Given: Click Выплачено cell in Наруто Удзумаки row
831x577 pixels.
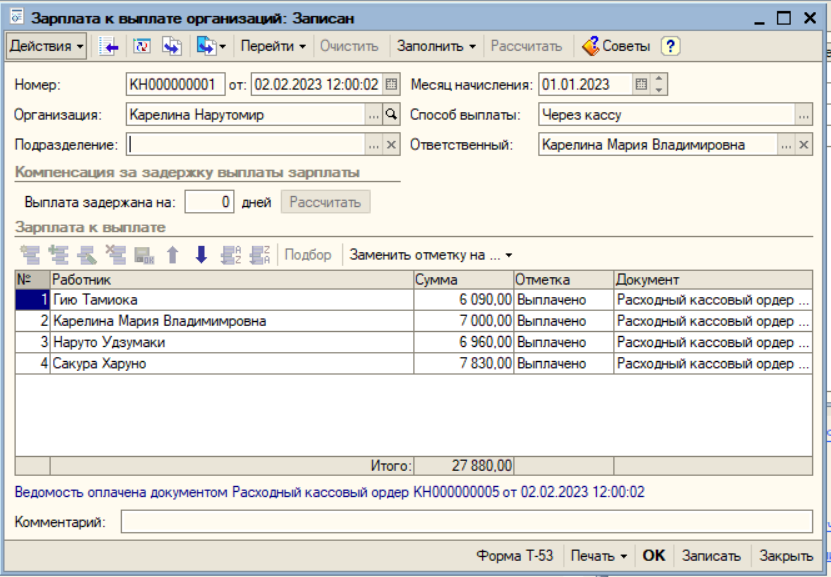Looking at the screenshot, I should point(564,342).
